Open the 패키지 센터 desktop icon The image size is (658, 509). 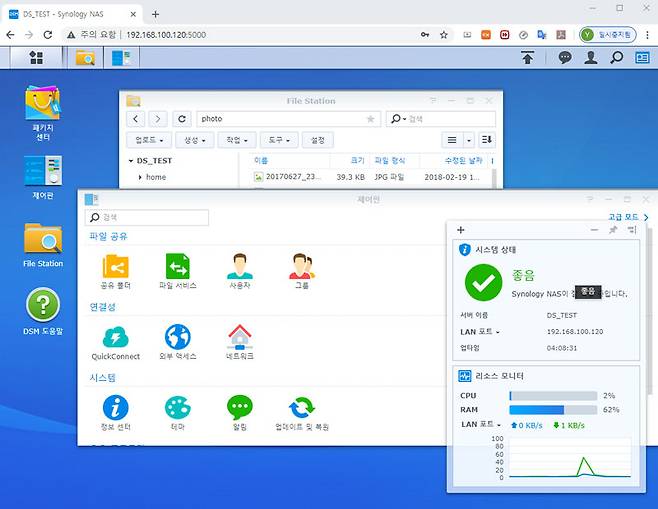[42, 103]
